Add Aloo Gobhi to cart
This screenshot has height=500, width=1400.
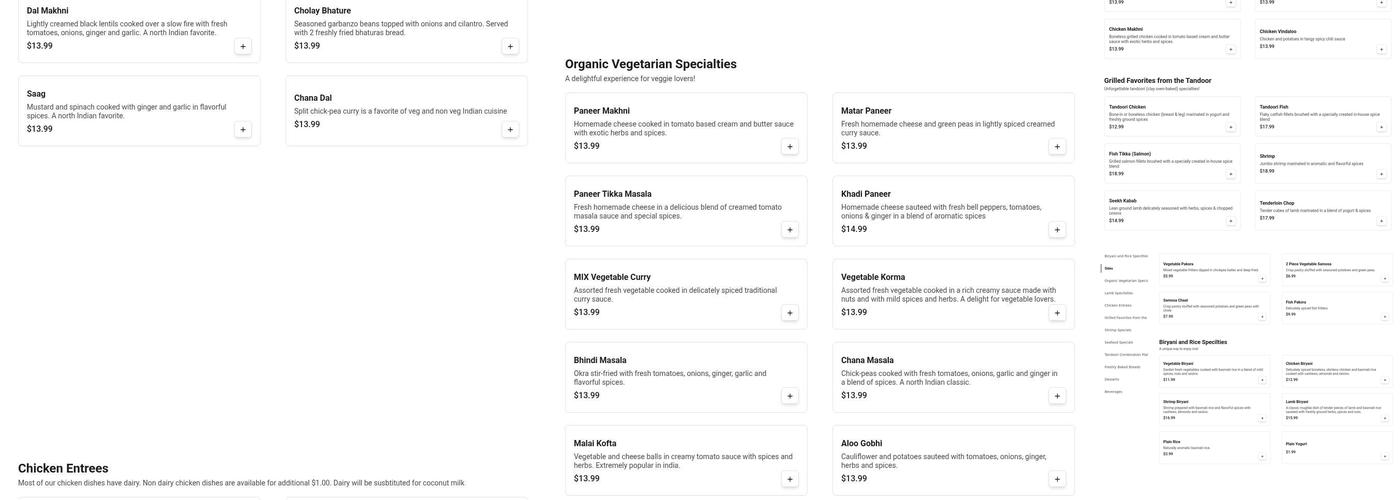(x=1057, y=479)
